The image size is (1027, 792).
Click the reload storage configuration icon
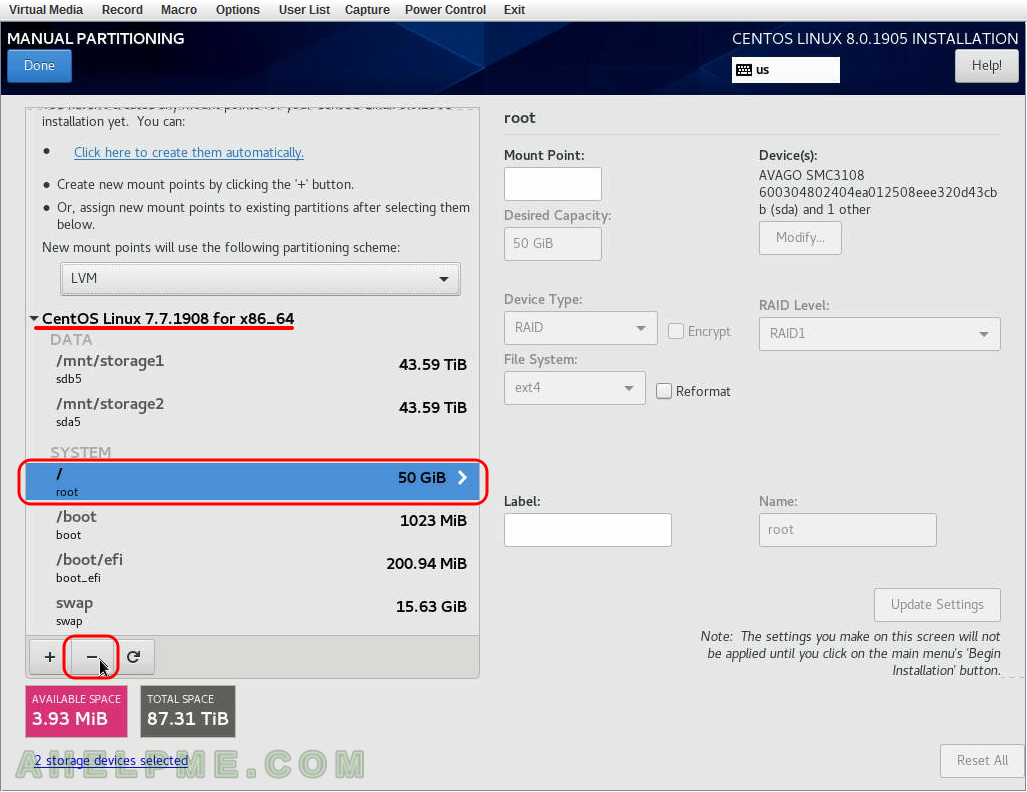pos(134,656)
